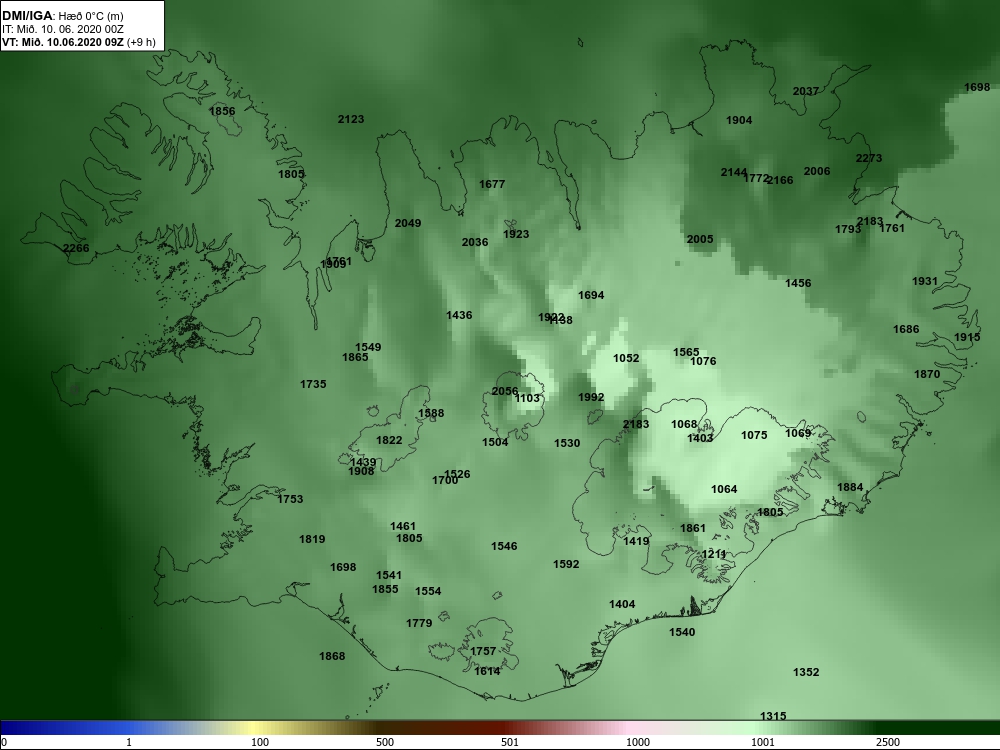Click the map value '2049'
Screen dimensions: 1000x750
[x=408, y=223]
